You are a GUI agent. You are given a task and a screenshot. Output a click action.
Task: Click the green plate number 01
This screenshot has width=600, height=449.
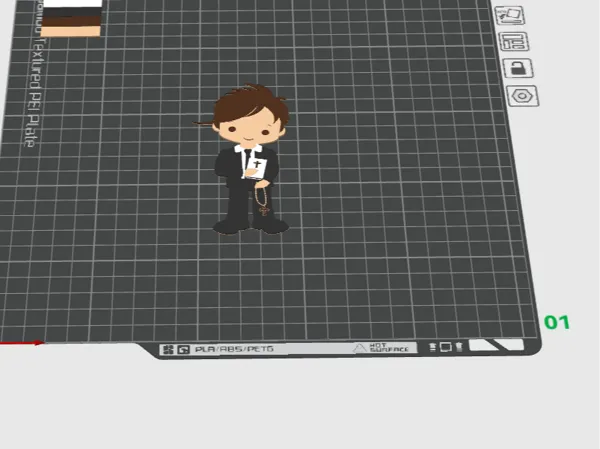click(x=557, y=322)
